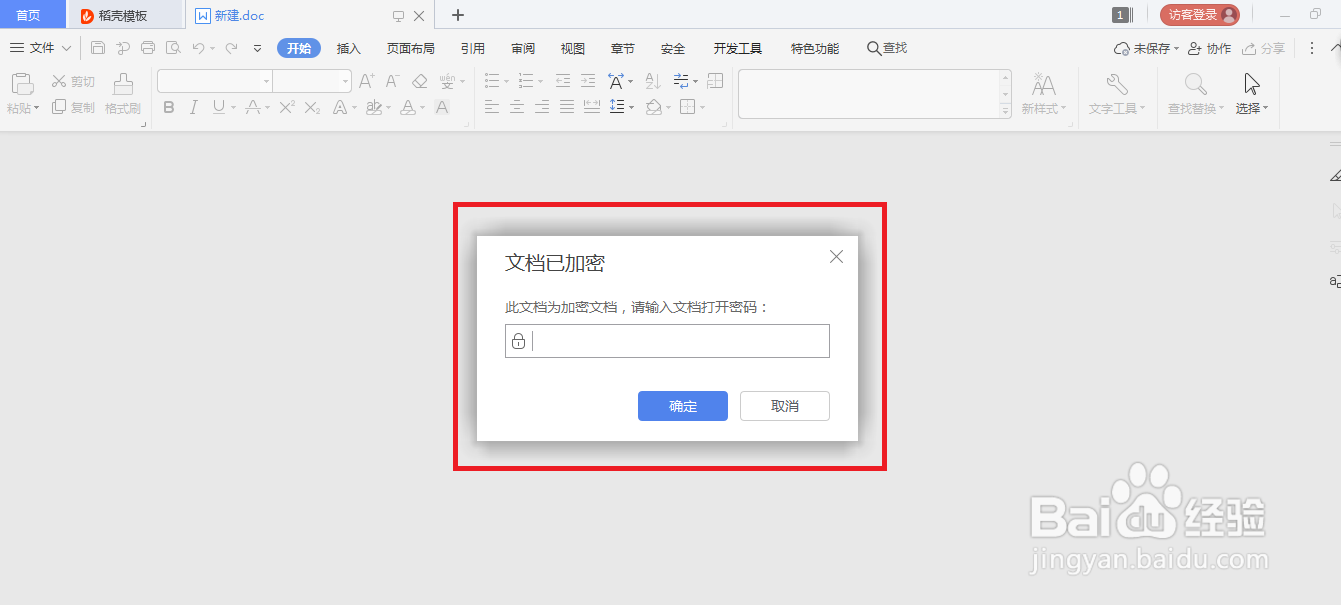
Task: Toggle bold formatting
Action: point(168,106)
